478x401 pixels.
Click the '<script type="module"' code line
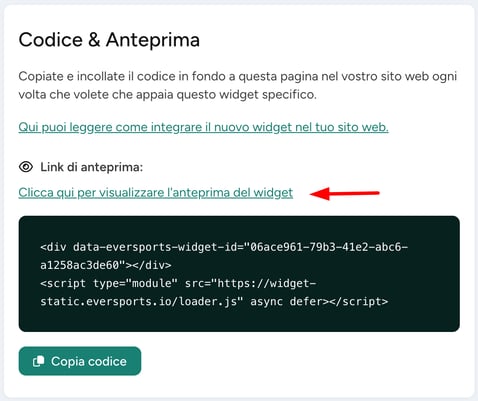tap(109, 283)
